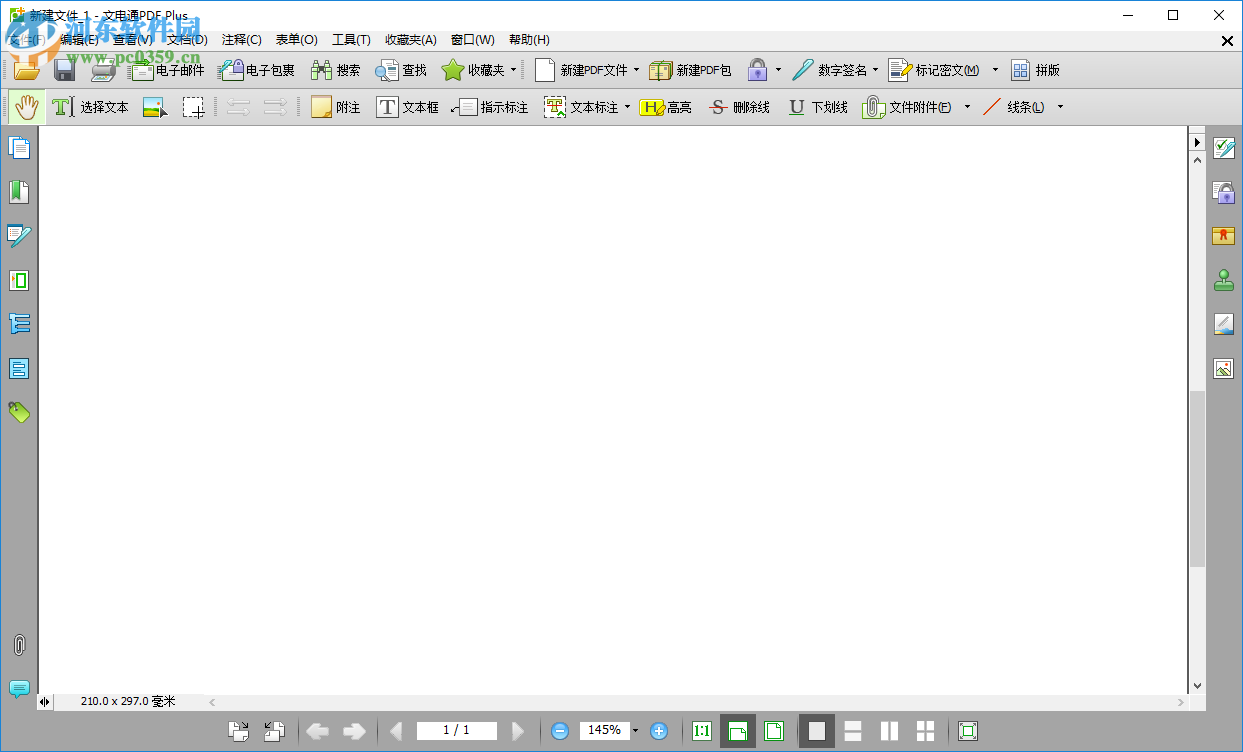Select the 文本标注 text markup tool
The width and height of the screenshot is (1243, 752).
click(581, 107)
